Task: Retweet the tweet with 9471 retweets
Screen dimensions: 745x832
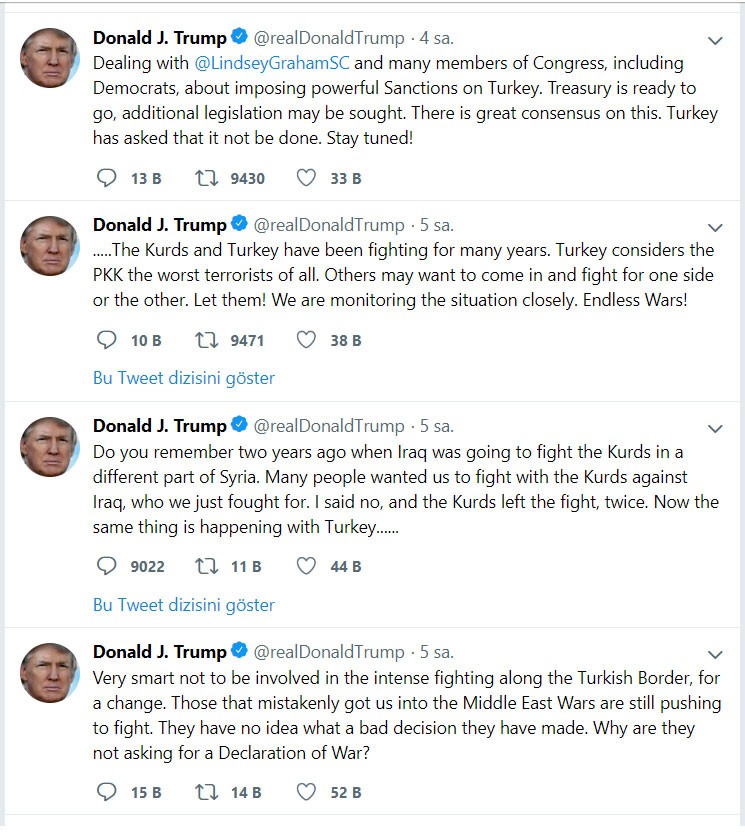Action: [207, 341]
